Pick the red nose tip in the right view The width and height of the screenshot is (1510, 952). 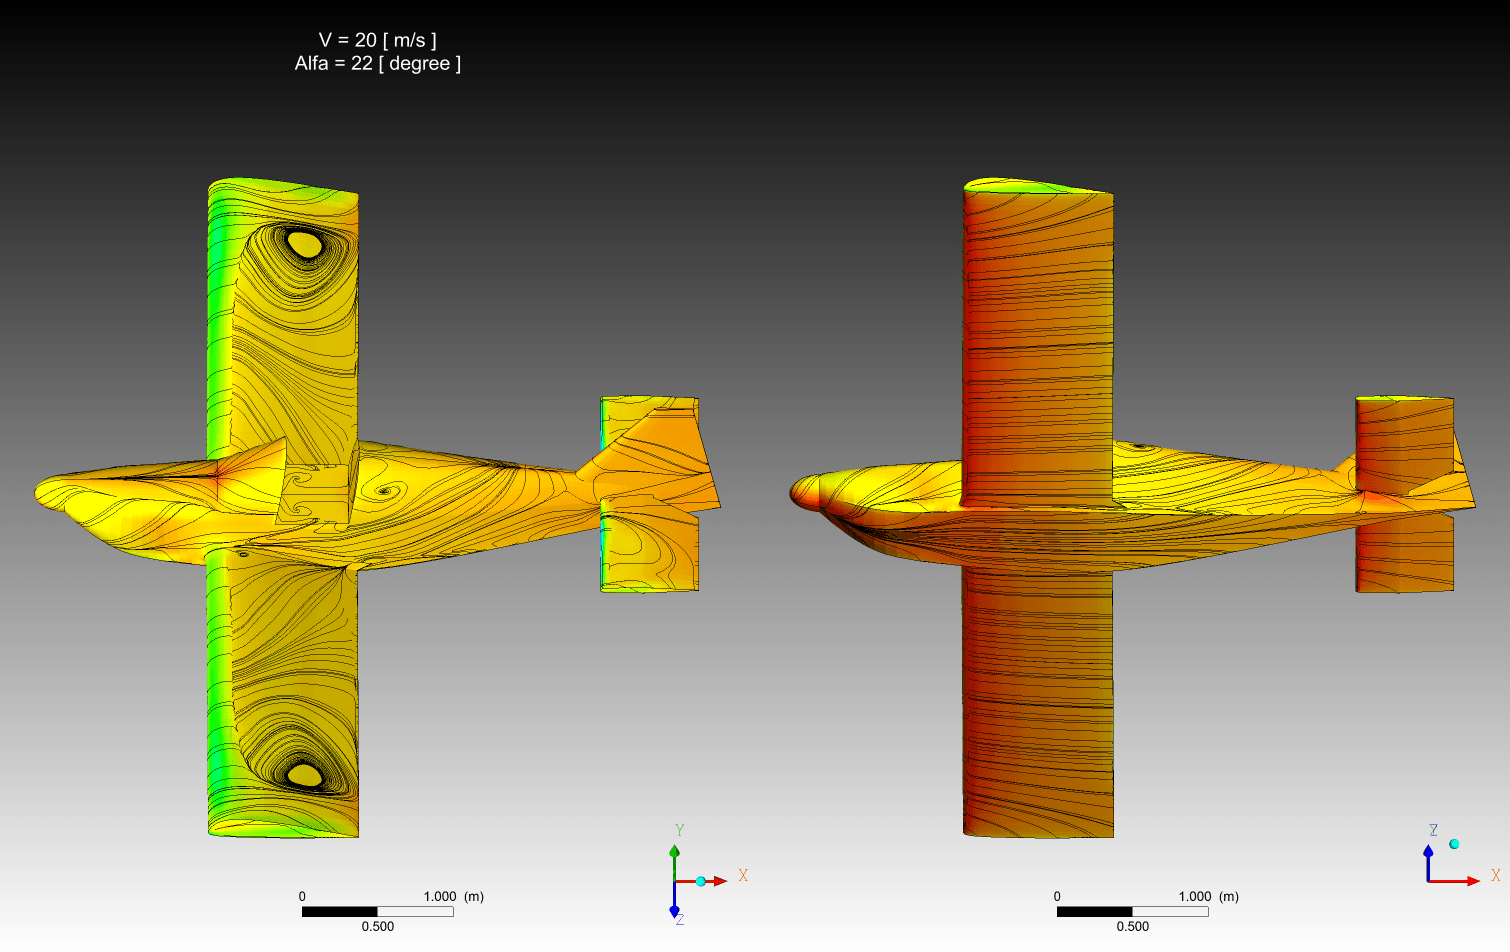(x=798, y=492)
